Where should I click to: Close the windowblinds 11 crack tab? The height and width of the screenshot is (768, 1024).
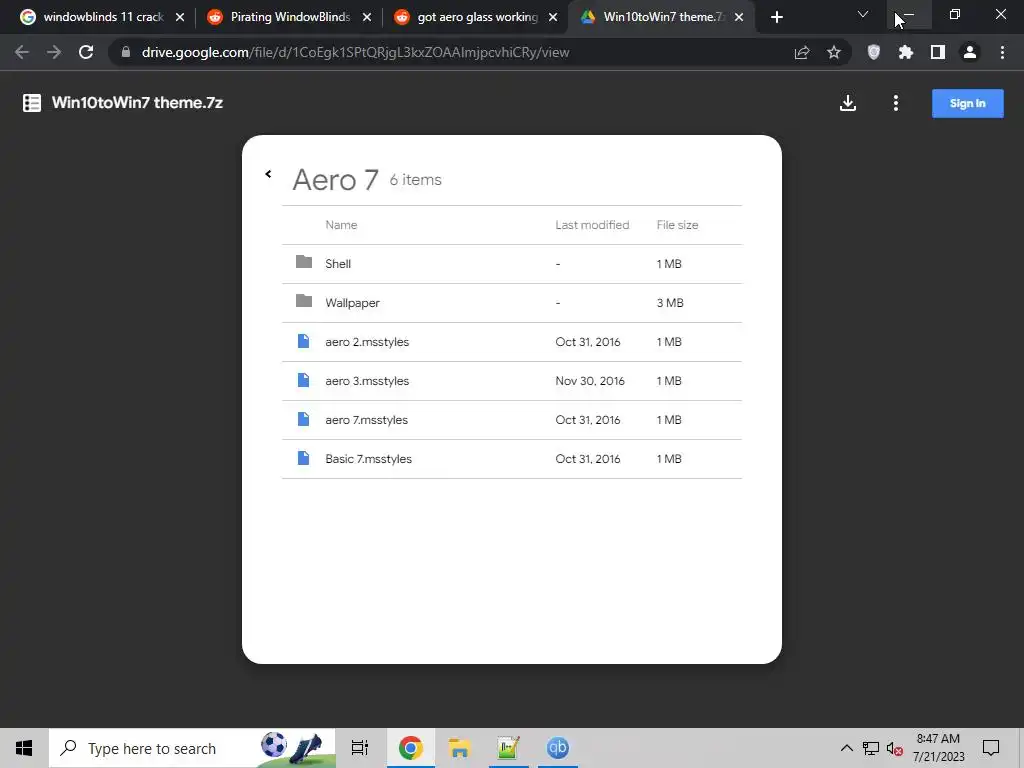tap(180, 18)
